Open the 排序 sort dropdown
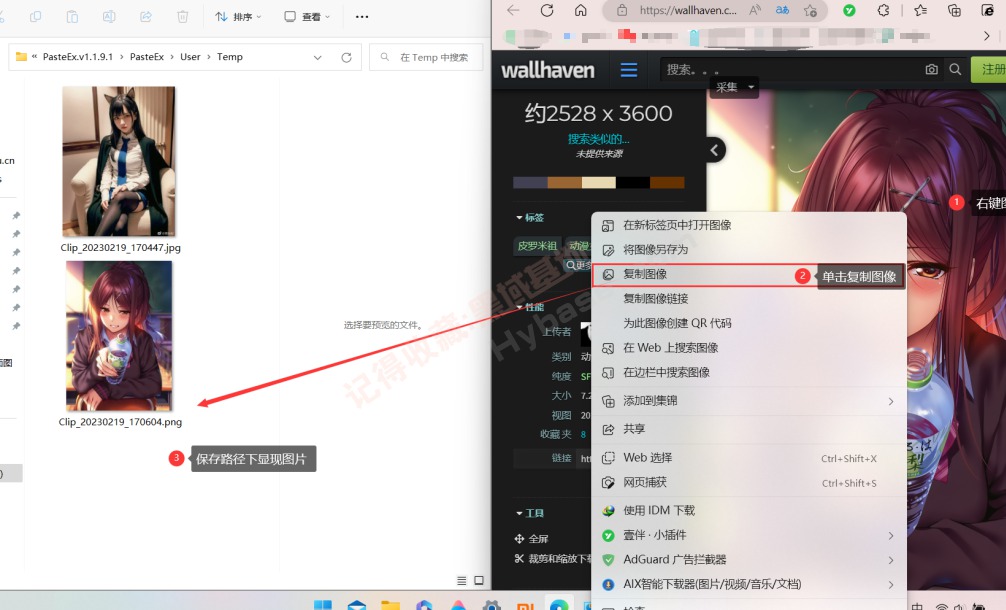Image resolution: width=1006 pixels, height=610 pixels. [239, 17]
